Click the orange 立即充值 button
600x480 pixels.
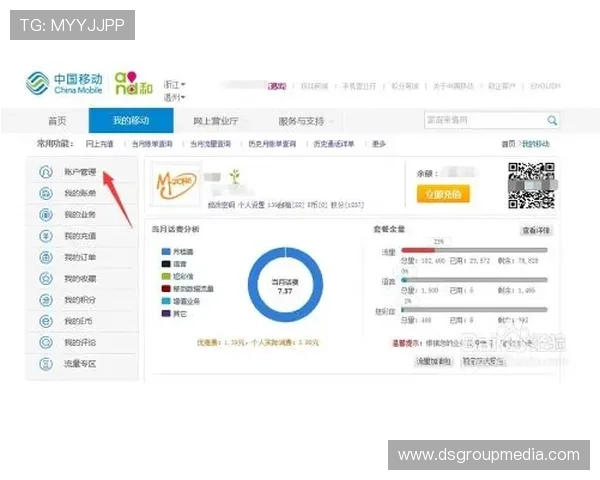443,194
